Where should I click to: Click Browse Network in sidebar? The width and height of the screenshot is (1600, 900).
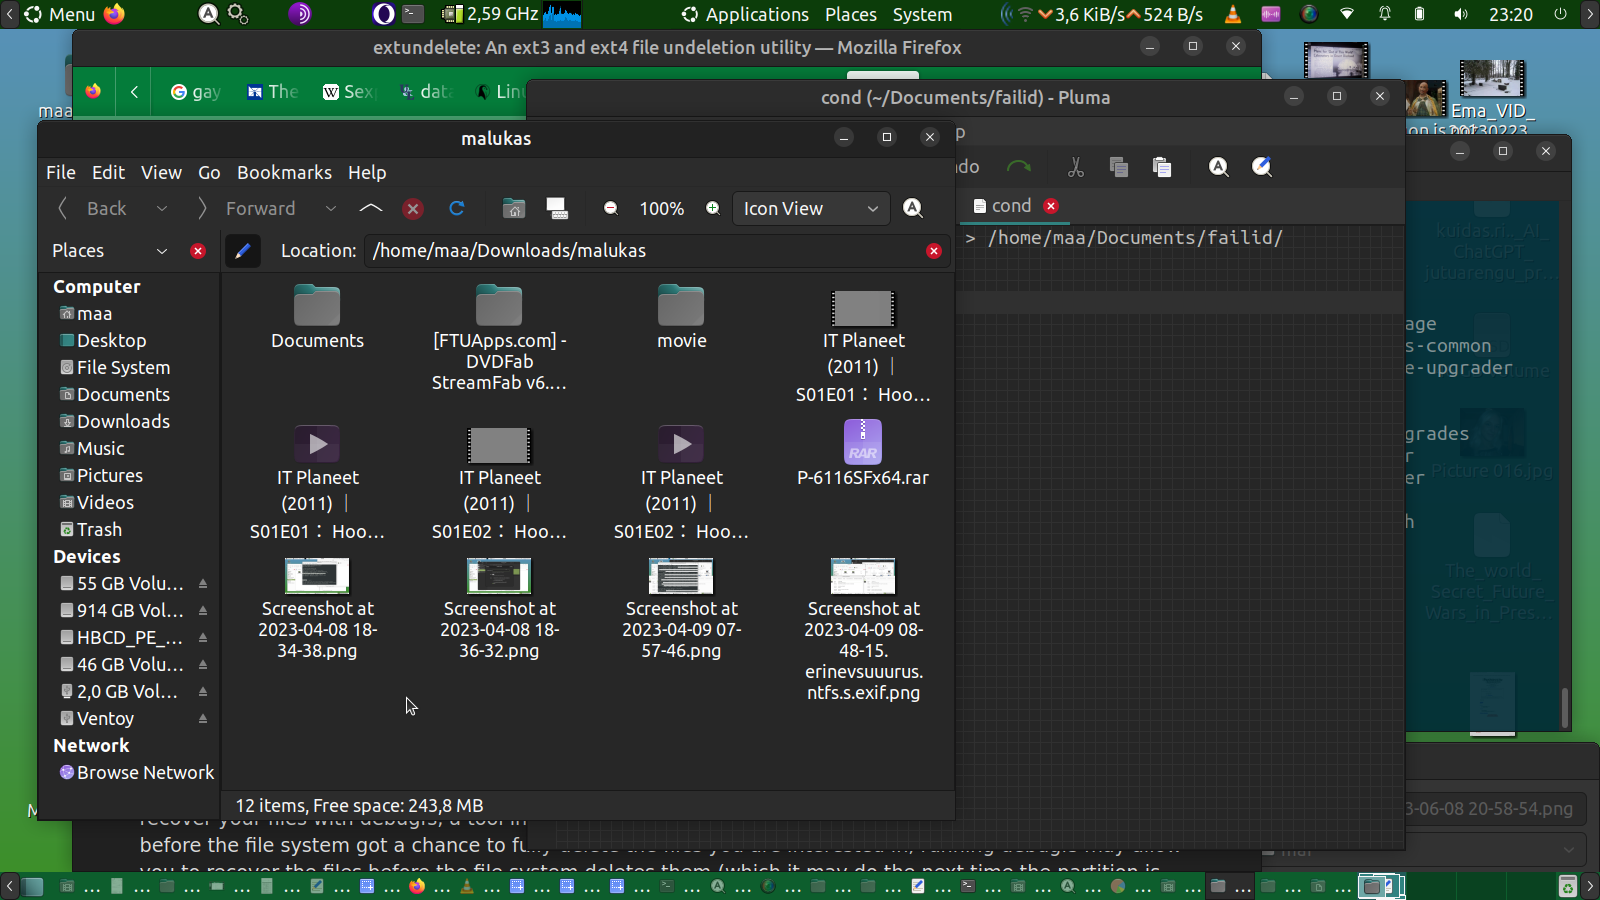pos(145,773)
